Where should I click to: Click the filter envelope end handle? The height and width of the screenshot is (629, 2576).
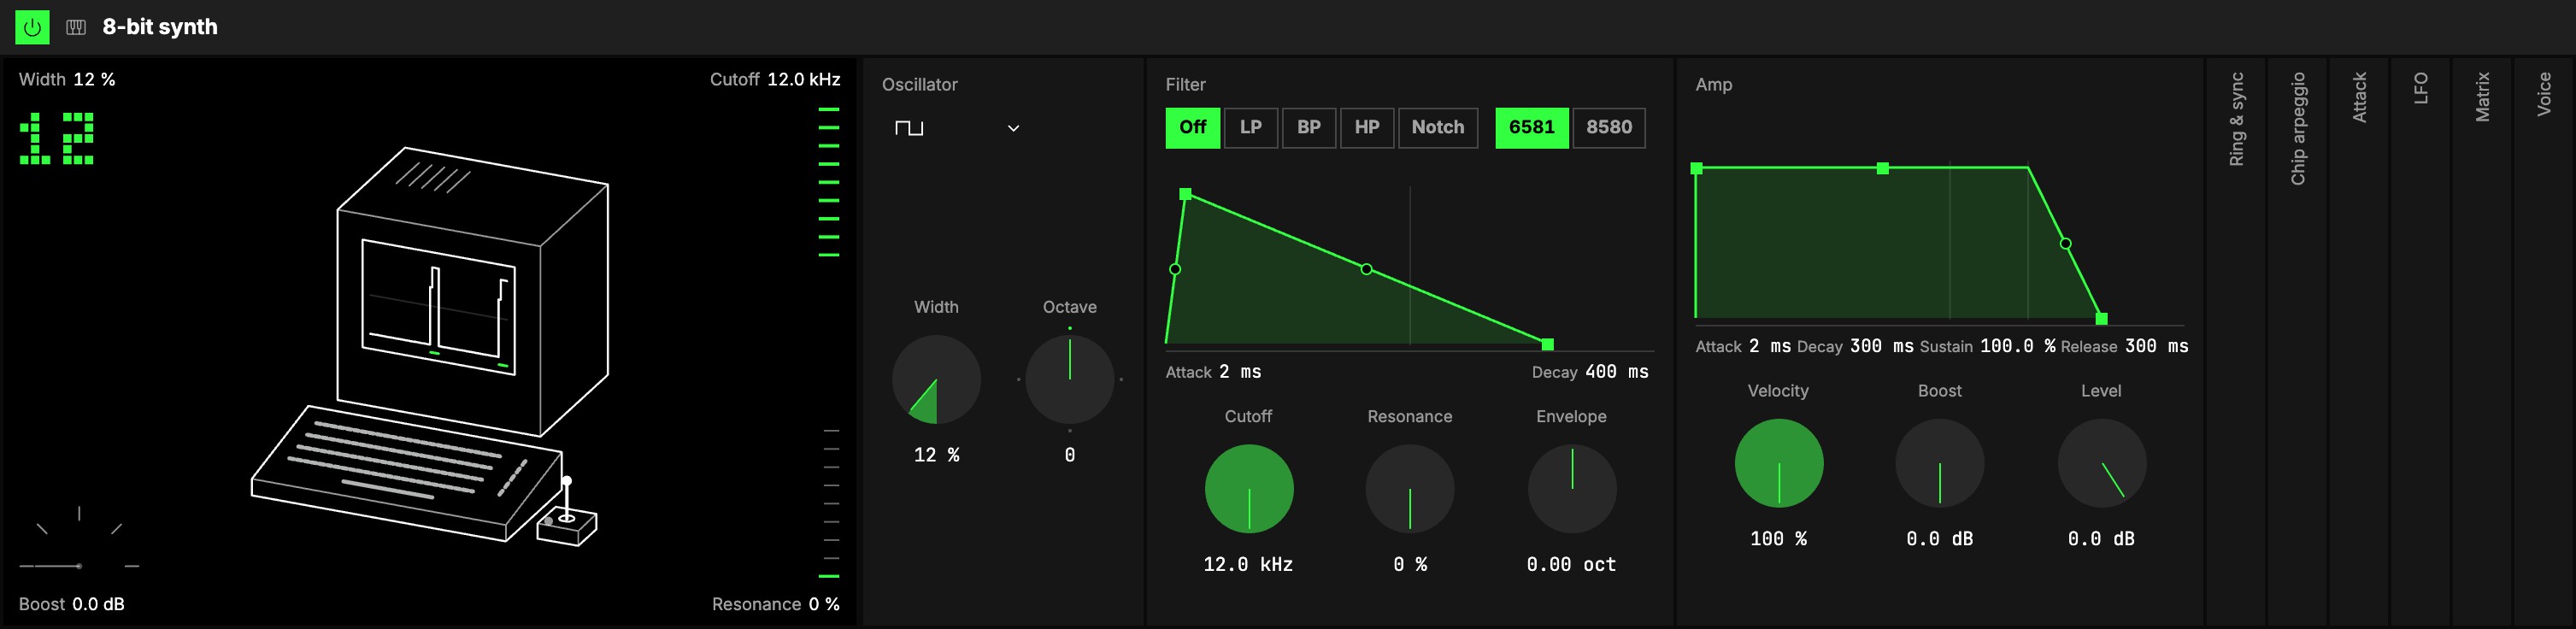tap(1547, 344)
